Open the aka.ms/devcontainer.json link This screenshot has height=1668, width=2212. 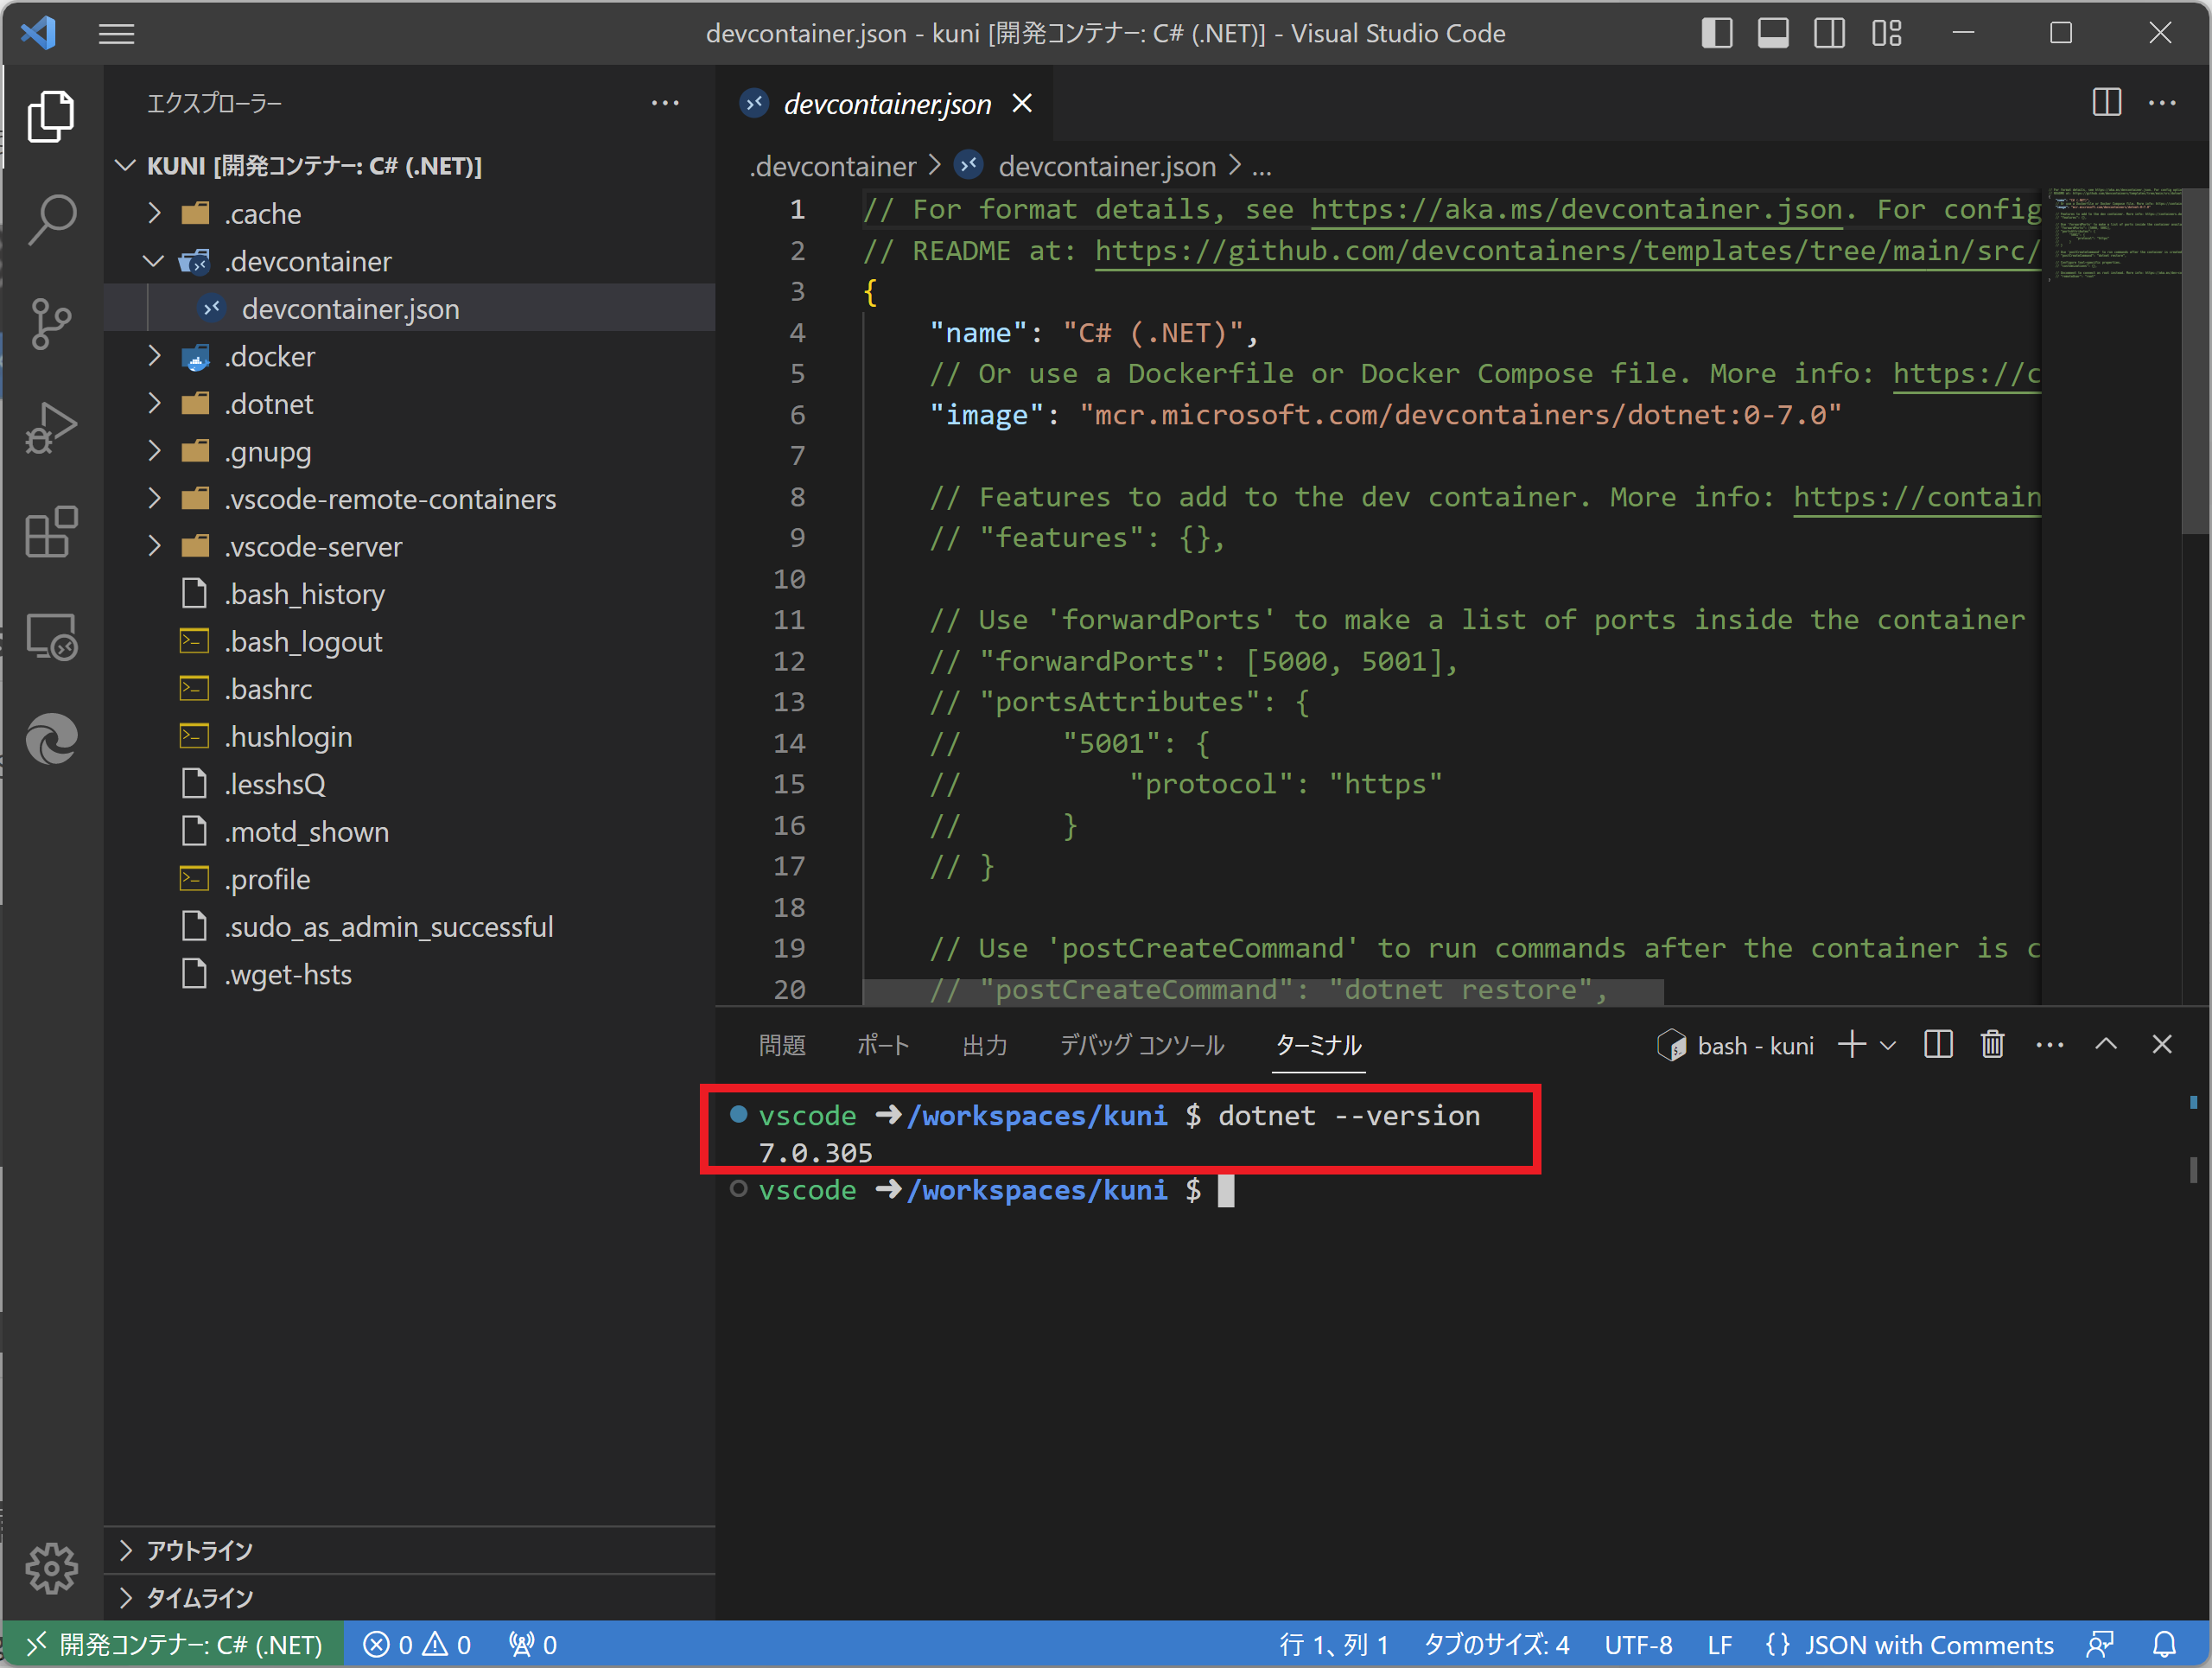tap(1577, 210)
